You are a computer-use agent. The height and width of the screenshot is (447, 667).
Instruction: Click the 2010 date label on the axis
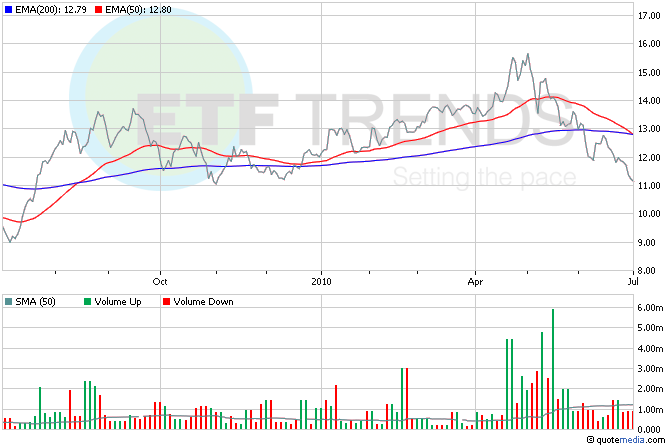pyautogui.click(x=321, y=282)
